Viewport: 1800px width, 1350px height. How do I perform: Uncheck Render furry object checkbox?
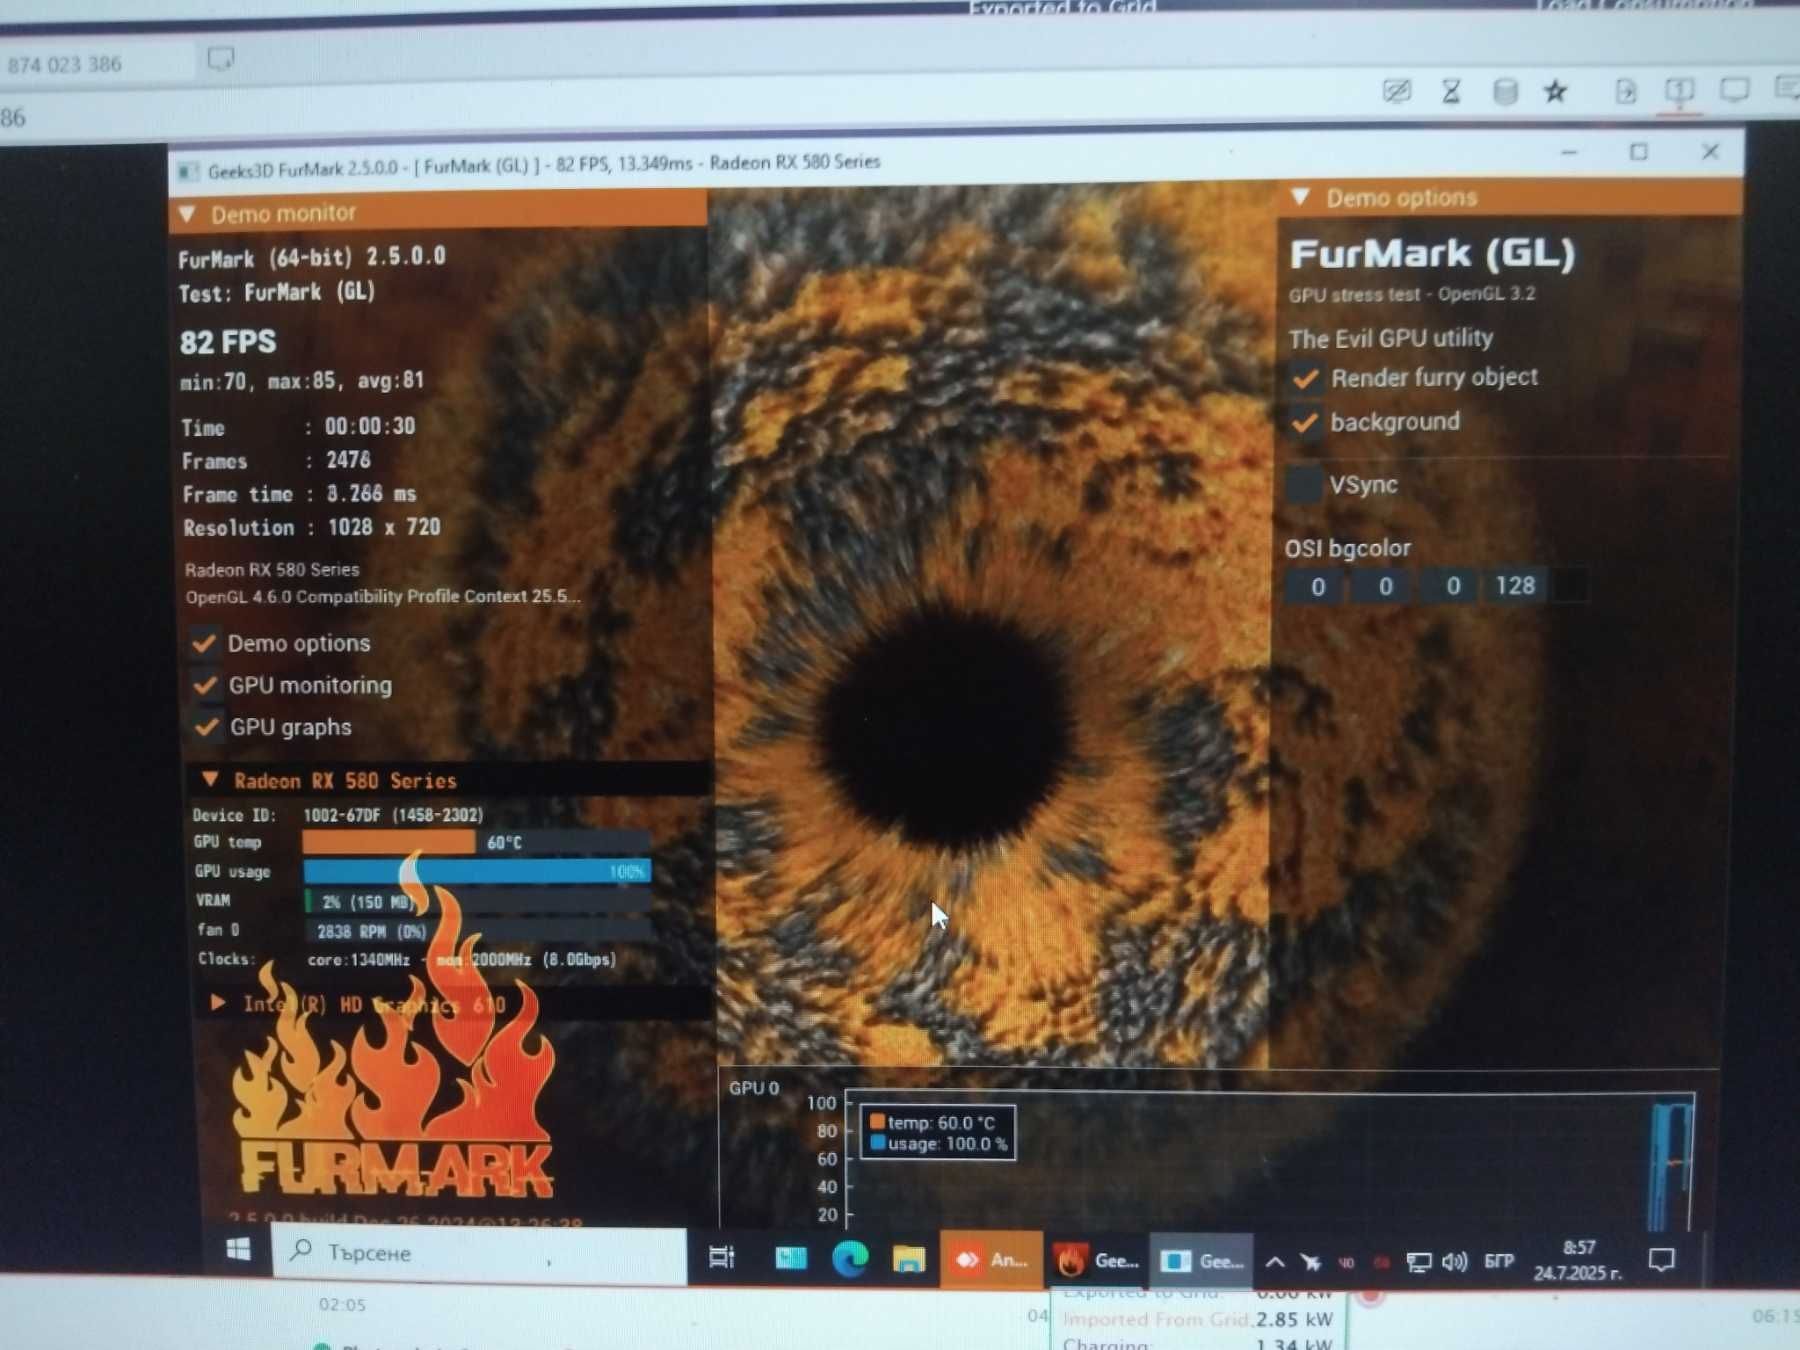tap(1305, 378)
